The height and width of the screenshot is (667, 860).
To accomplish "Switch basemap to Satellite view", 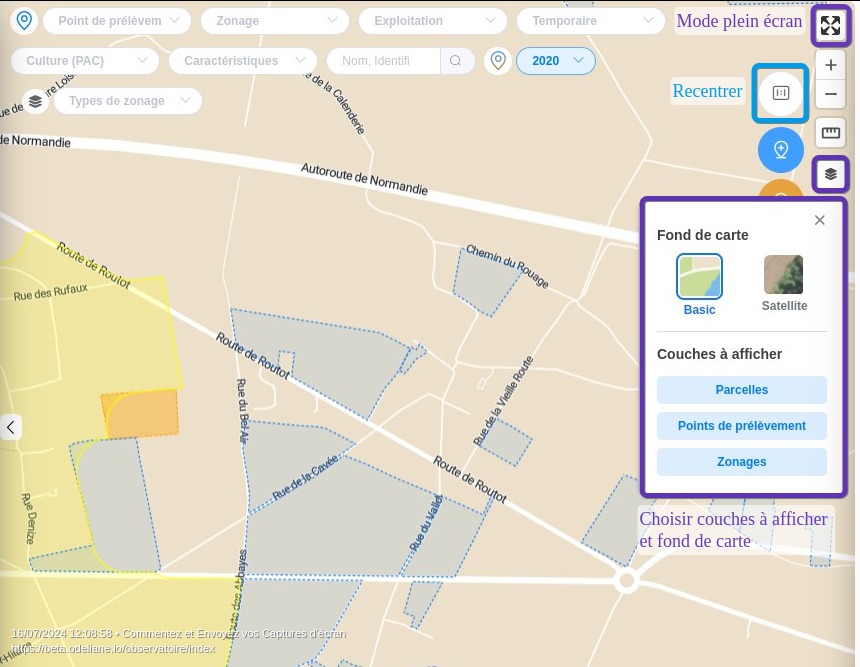I will 783,274.
